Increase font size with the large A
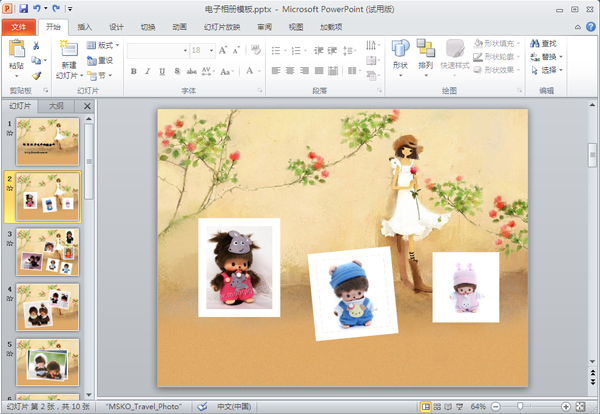 click(223, 50)
